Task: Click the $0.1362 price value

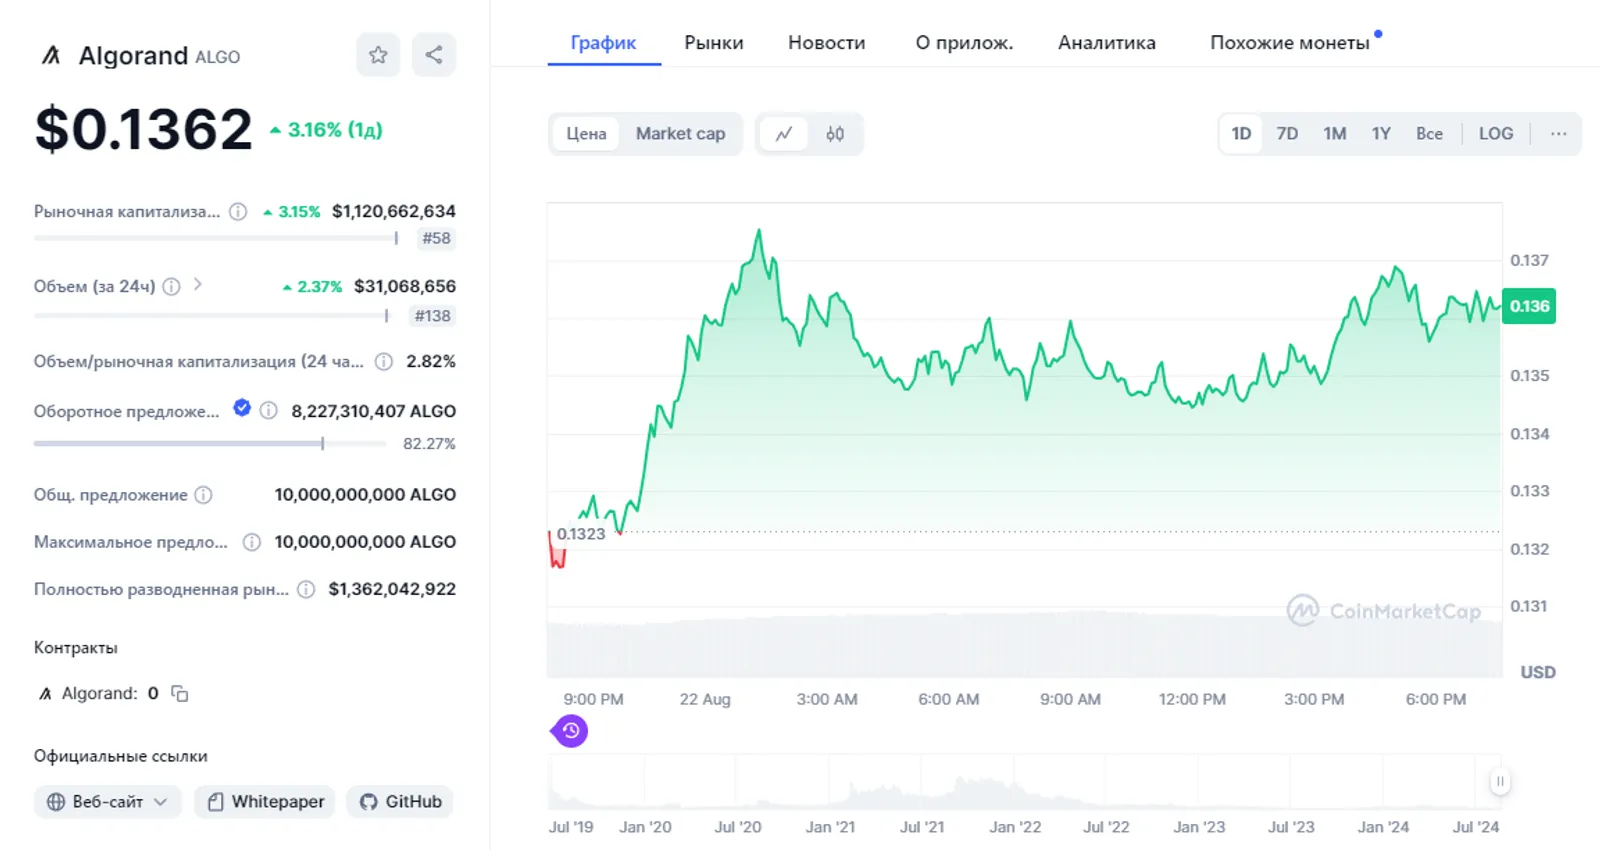Action: 143,130
